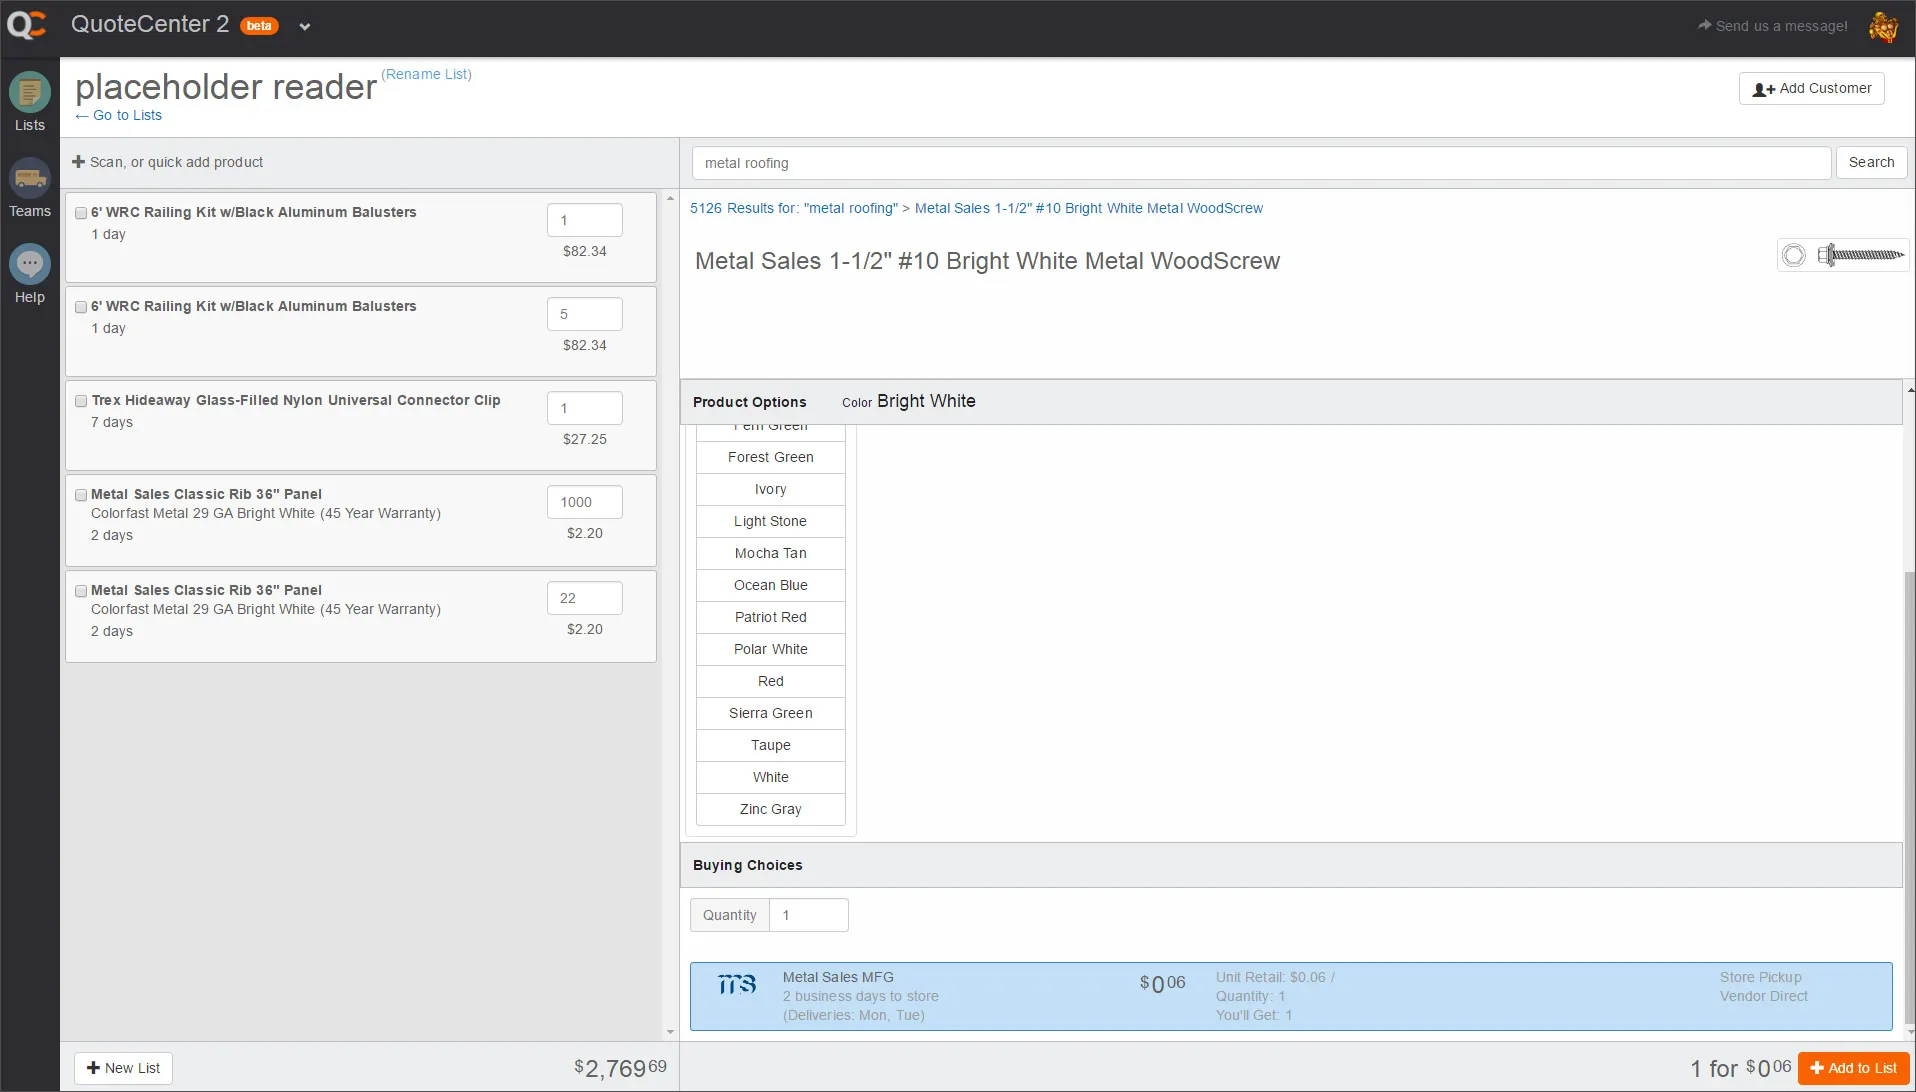Click the plus icon for quick add product
This screenshot has width=1916, height=1092.
(x=78, y=162)
